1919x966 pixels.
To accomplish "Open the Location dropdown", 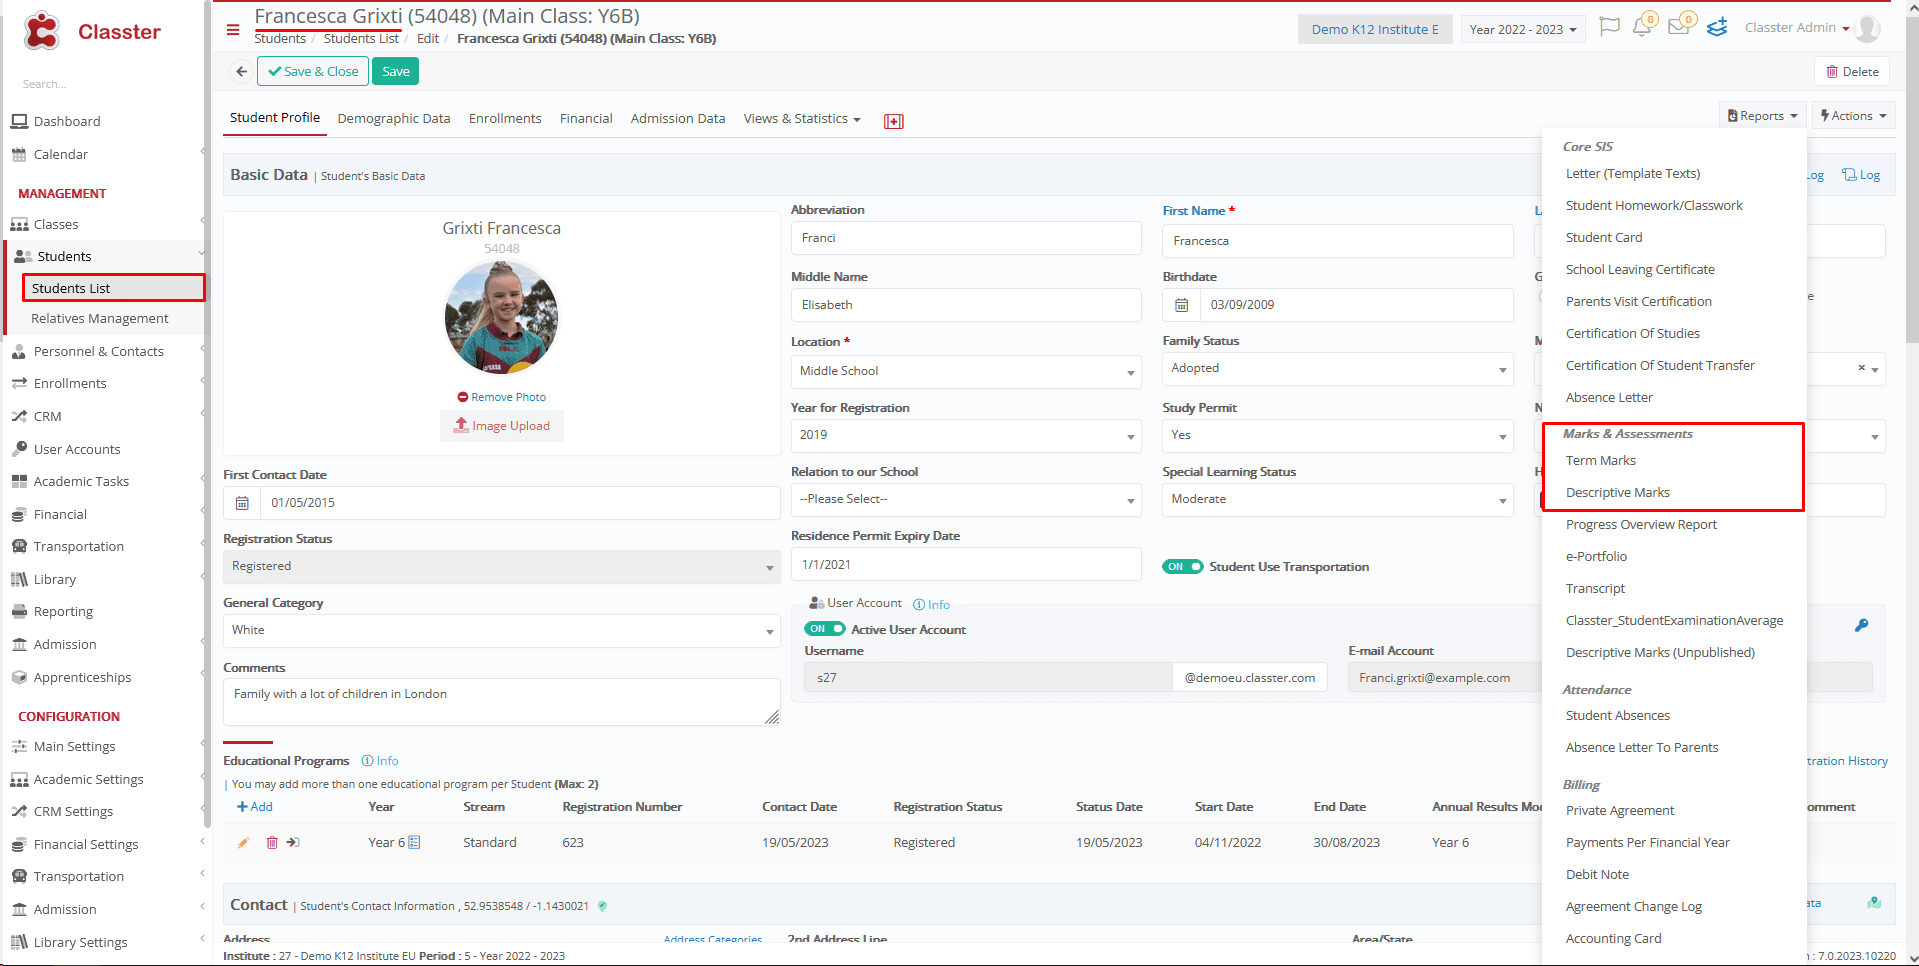I will tap(966, 371).
